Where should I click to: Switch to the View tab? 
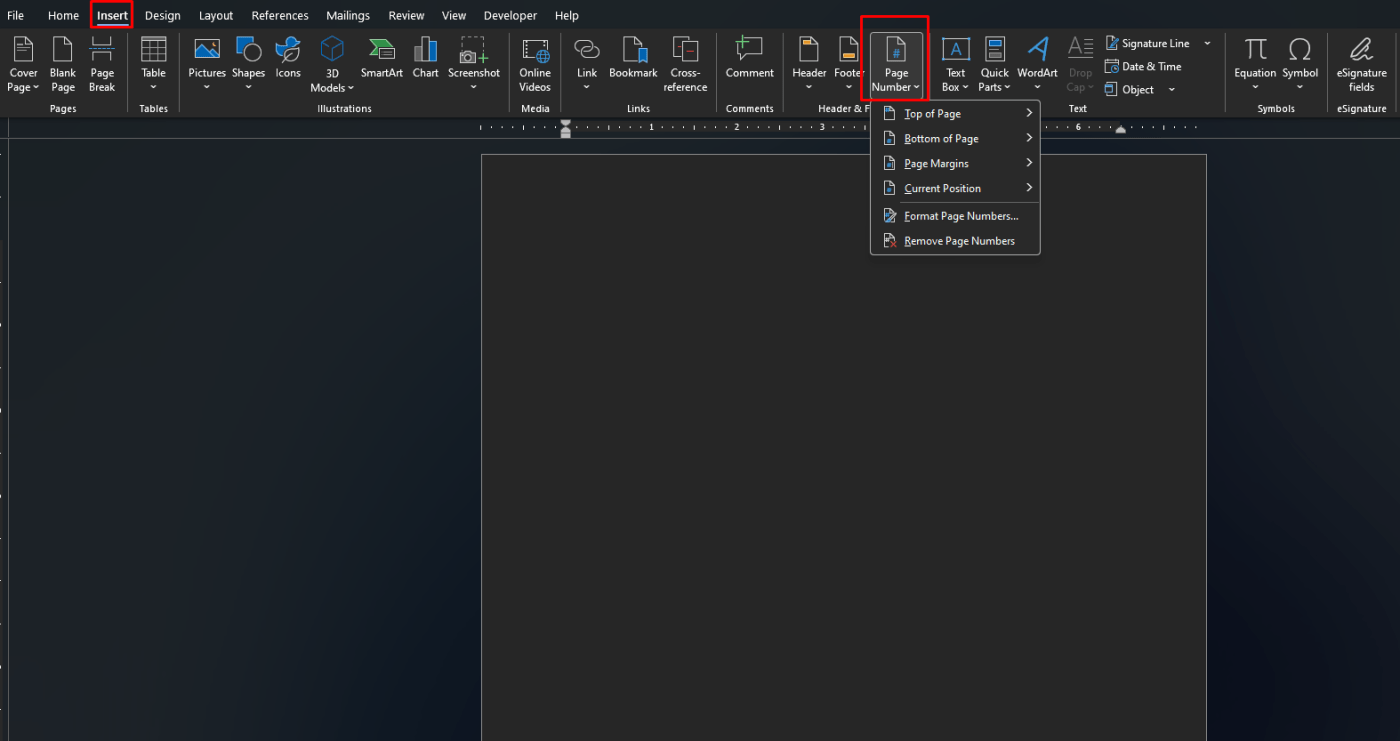pyautogui.click(x=454, y=16)
